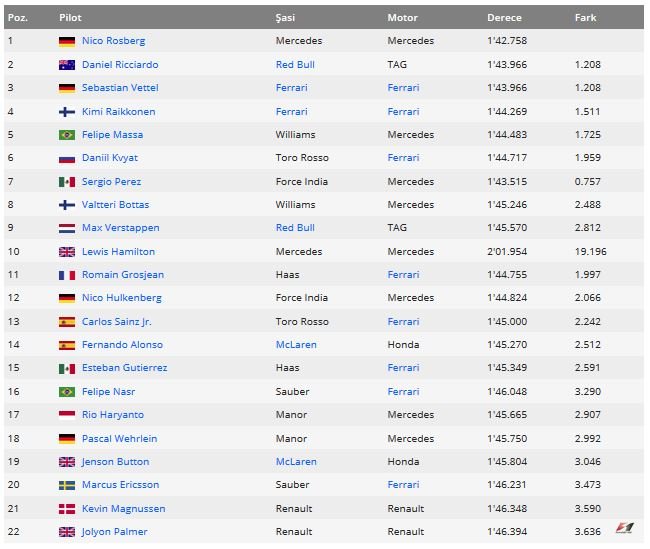Open Max Verstappen's driver link
Viewport: 650px width, 549px height.
[120, 228]
